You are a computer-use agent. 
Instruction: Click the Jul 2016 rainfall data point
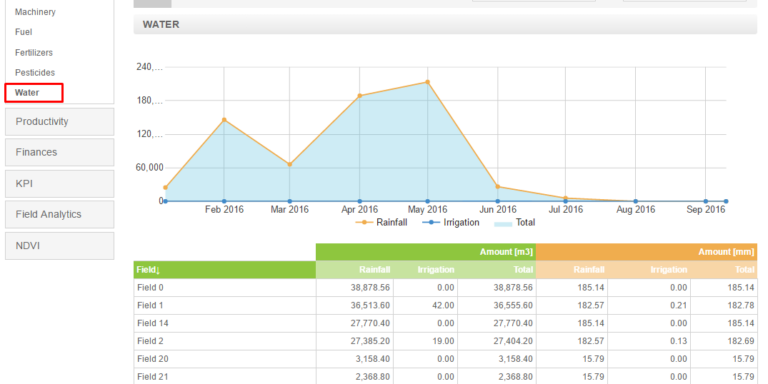pos(565,198)
